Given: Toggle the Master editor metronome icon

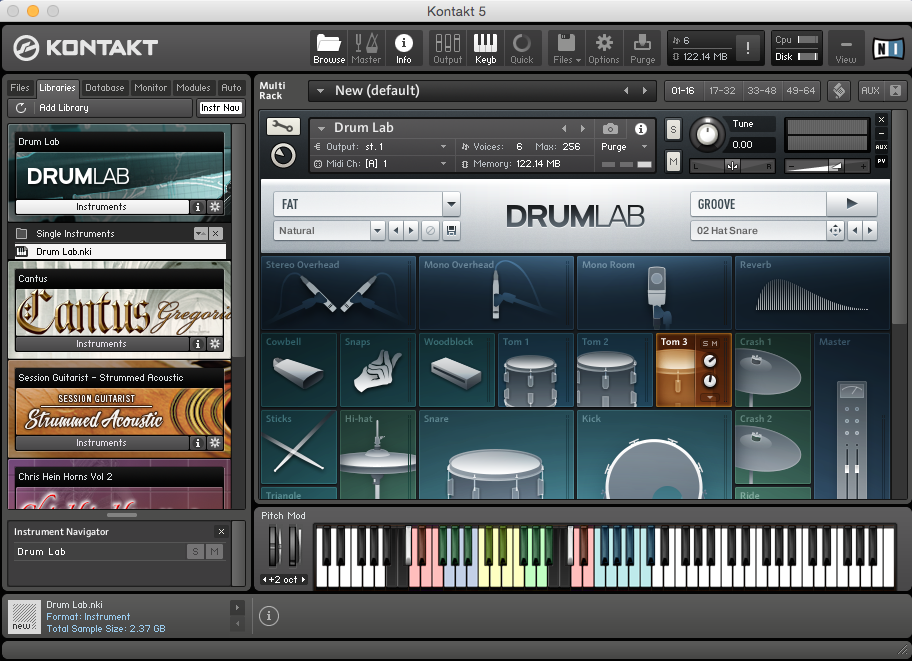Looking at the screenshot, I should click(366, 48).
